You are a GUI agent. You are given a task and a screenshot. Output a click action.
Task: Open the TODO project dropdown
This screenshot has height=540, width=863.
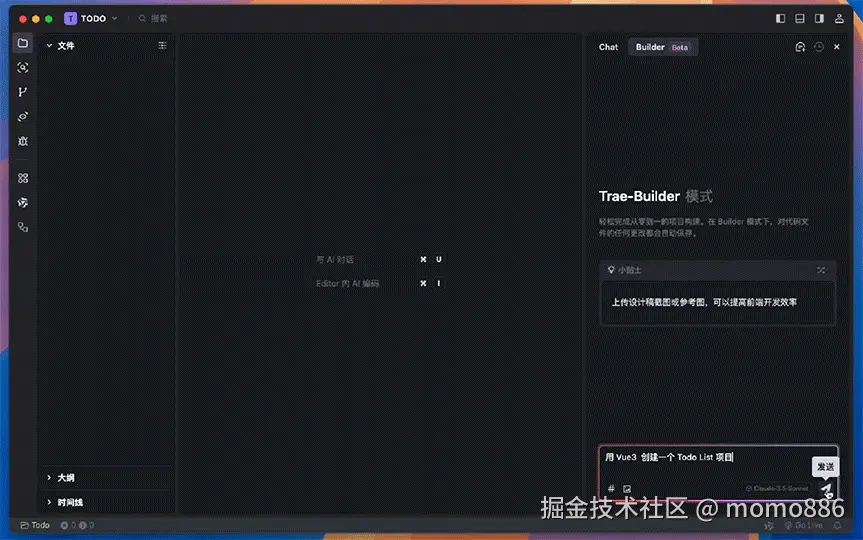(x=90, y=19)
